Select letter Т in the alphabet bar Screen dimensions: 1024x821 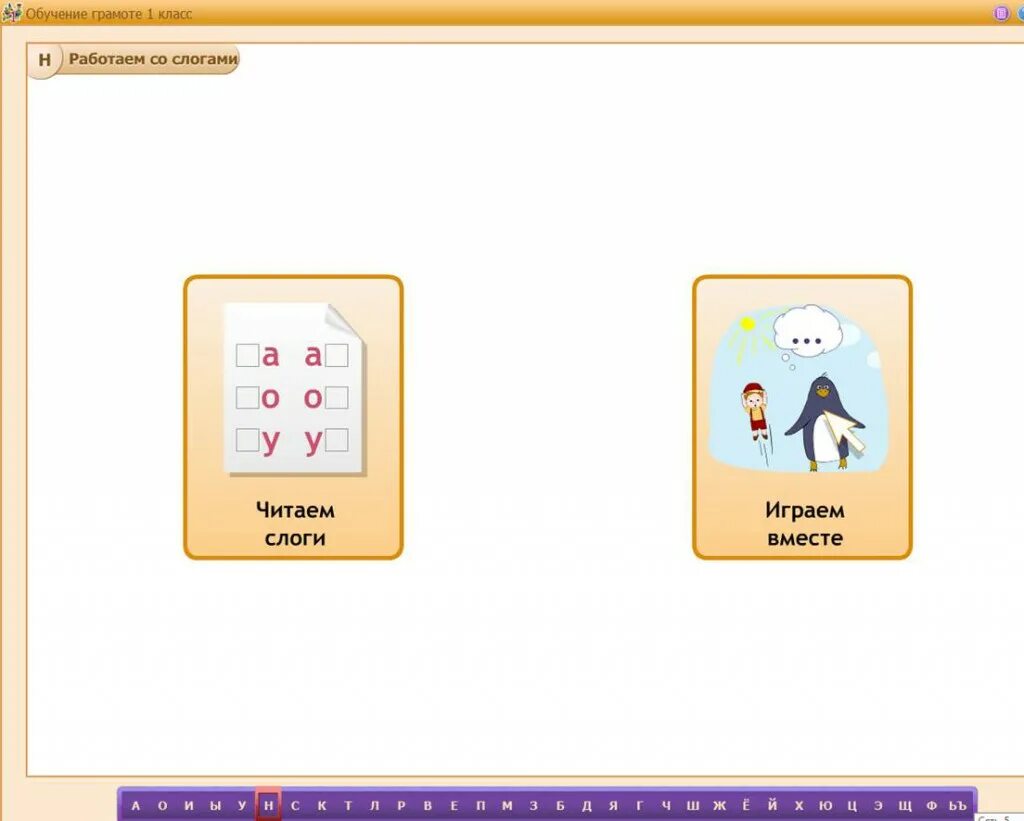pos(348,805)
